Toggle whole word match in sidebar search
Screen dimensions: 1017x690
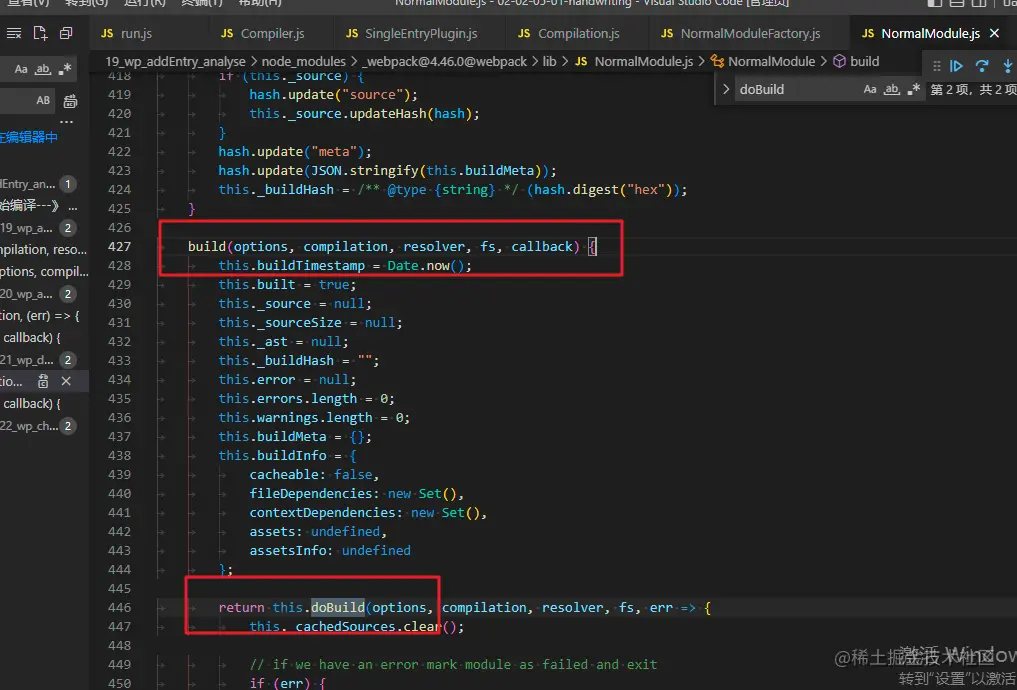43,69
